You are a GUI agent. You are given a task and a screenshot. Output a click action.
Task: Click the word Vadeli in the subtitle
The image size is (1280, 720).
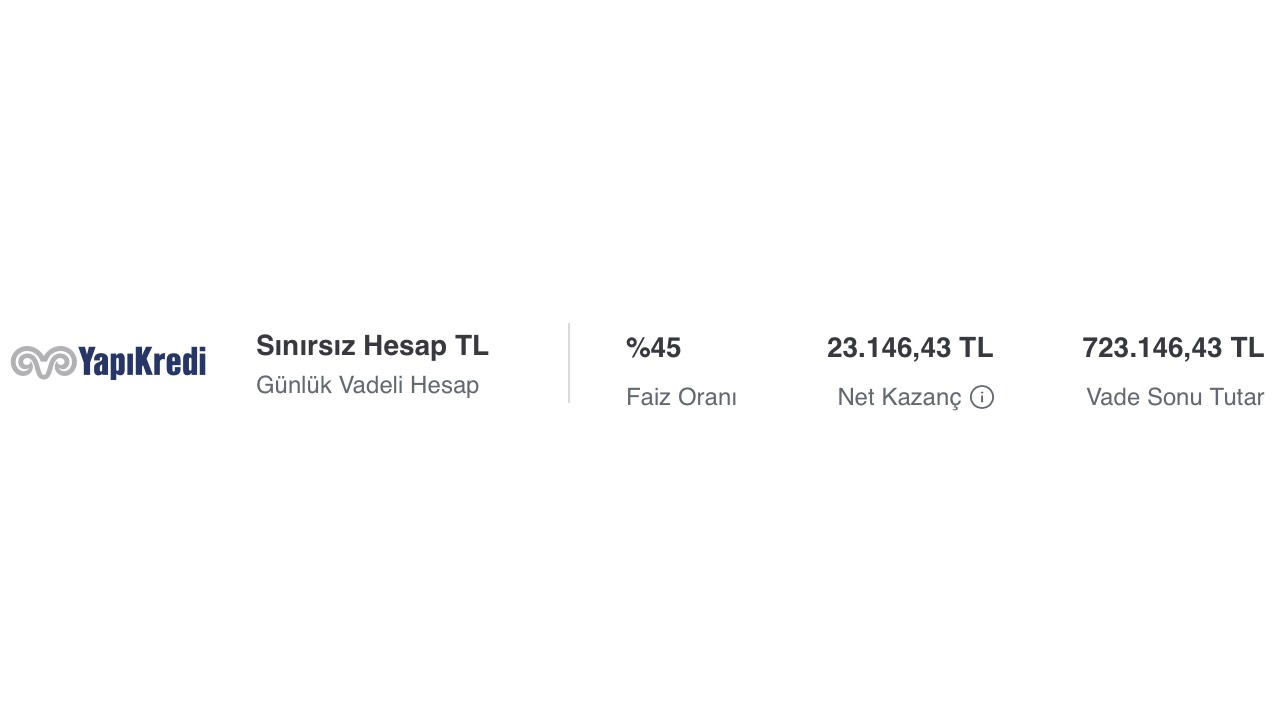point(370,386)
